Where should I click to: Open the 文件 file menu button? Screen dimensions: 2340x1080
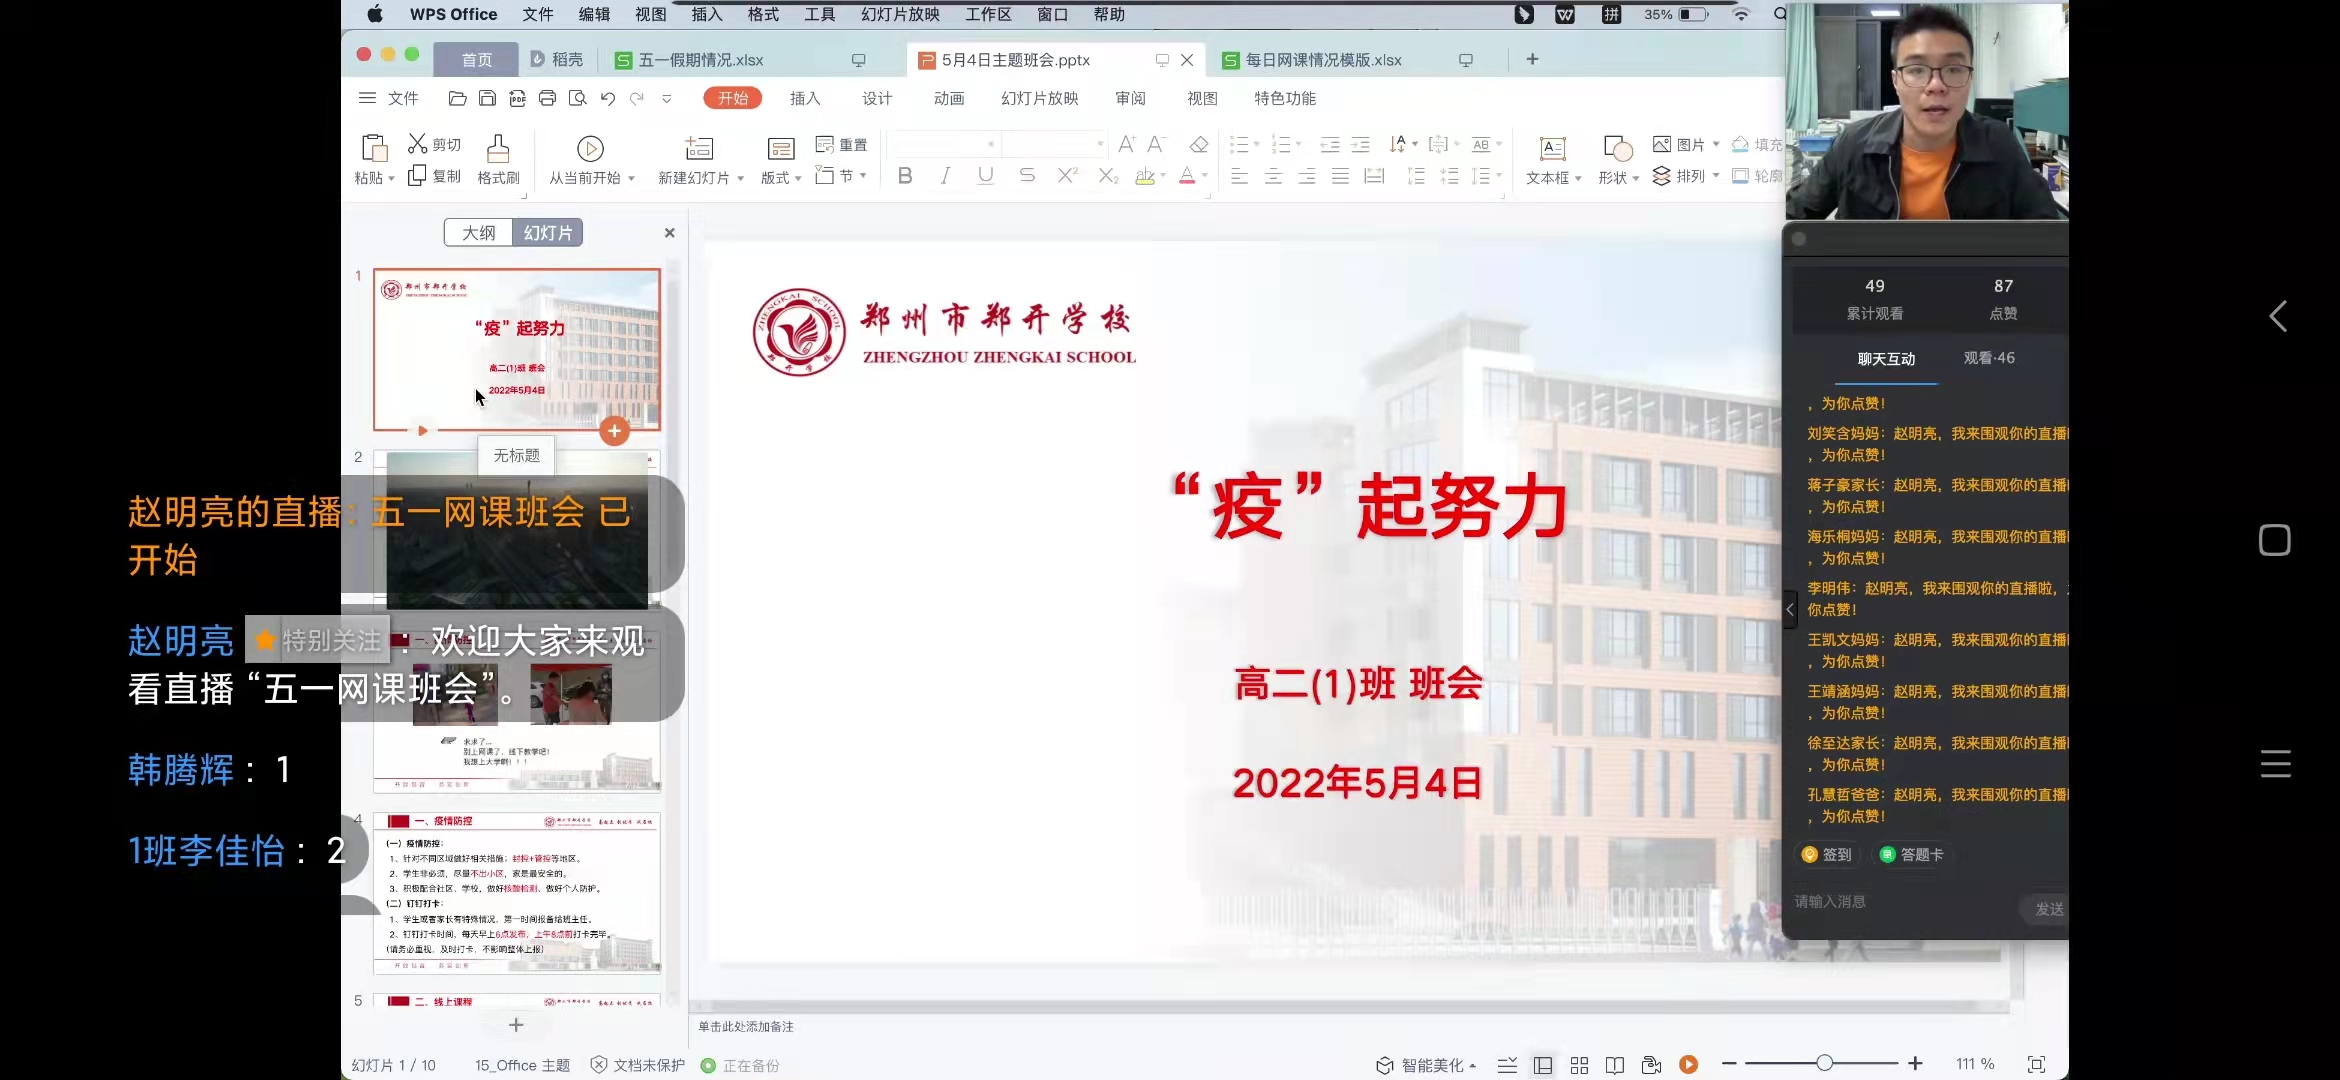[389, 98]
